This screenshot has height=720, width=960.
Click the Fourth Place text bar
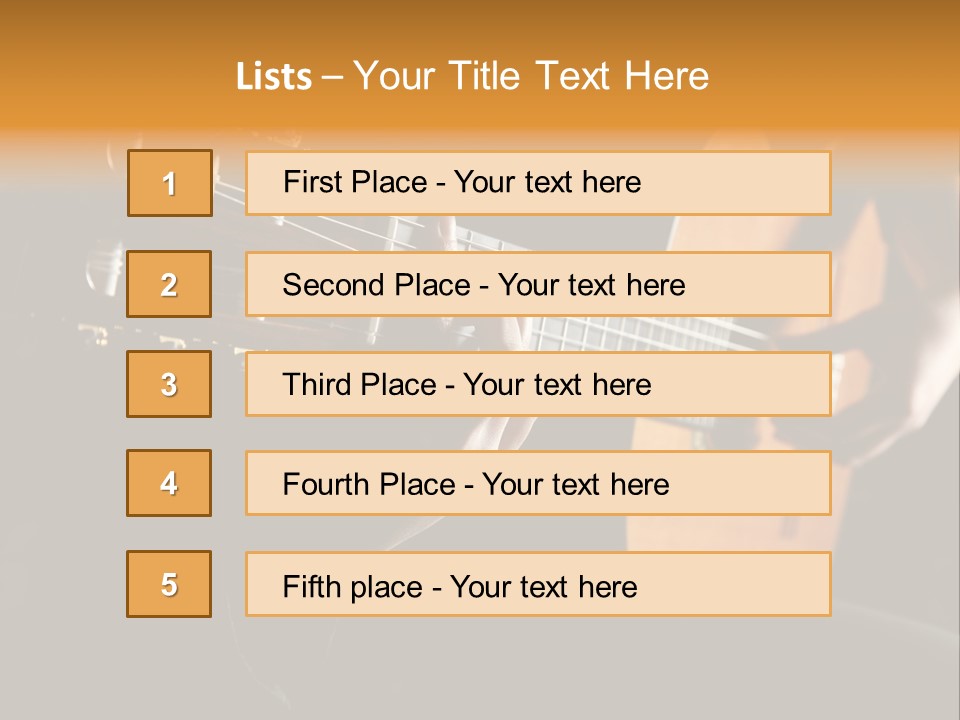(538, 484)
